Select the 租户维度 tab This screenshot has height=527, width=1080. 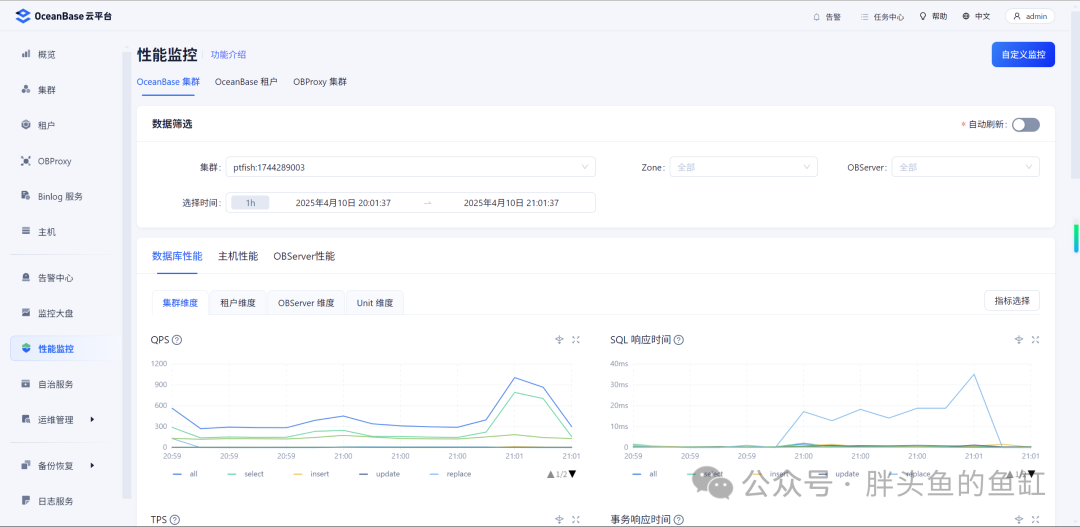[238, 302]
